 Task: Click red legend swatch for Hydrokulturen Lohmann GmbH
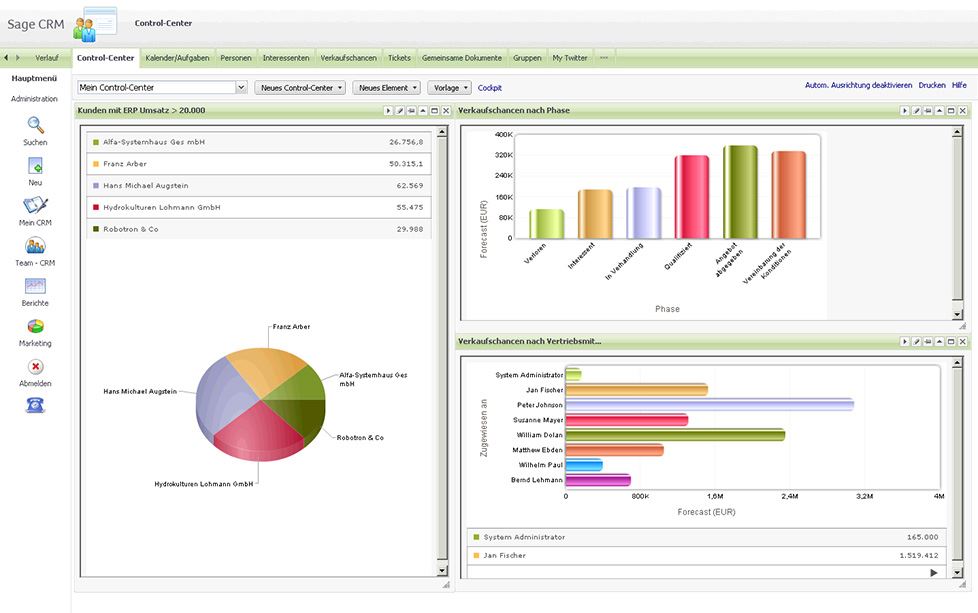96,208
